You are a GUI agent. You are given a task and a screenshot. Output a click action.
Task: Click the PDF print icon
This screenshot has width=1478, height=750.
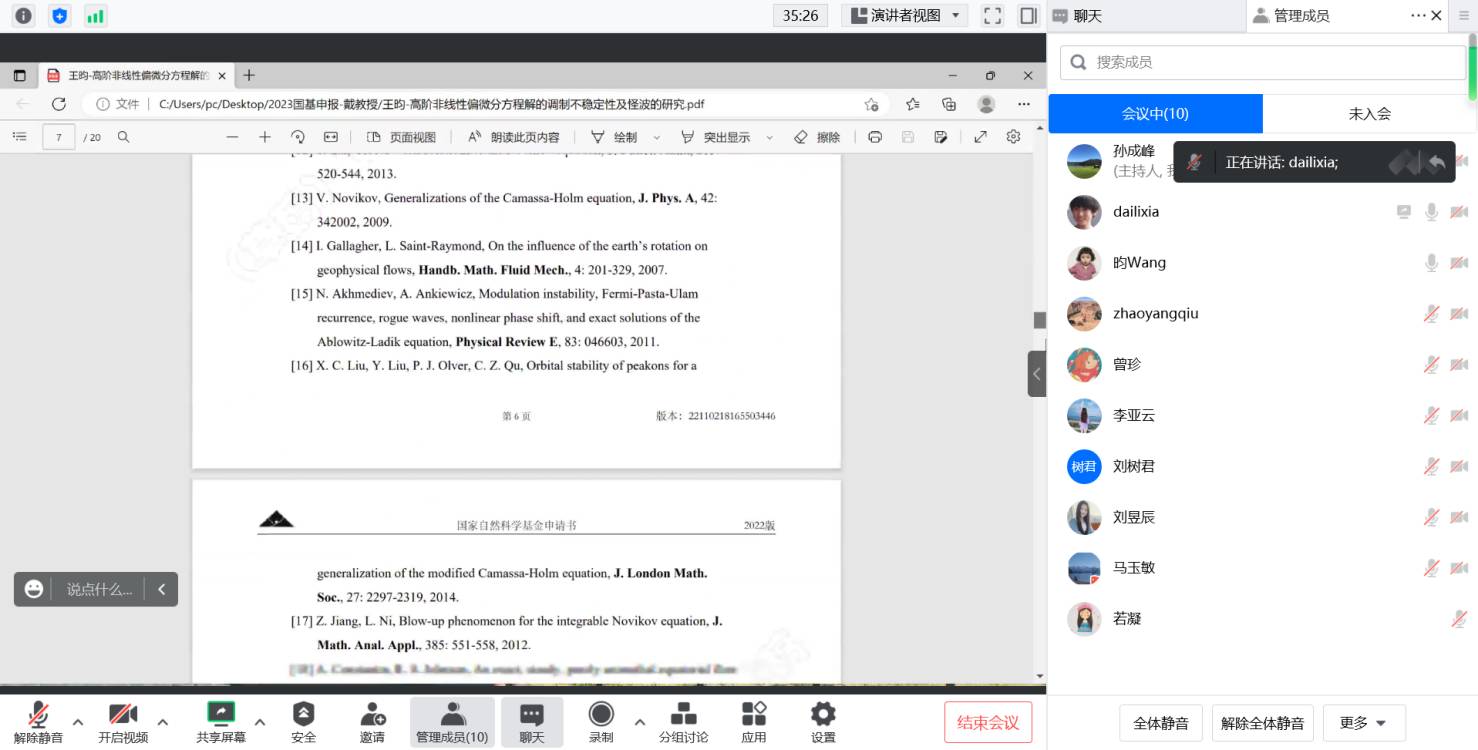[x=875, y=137]
